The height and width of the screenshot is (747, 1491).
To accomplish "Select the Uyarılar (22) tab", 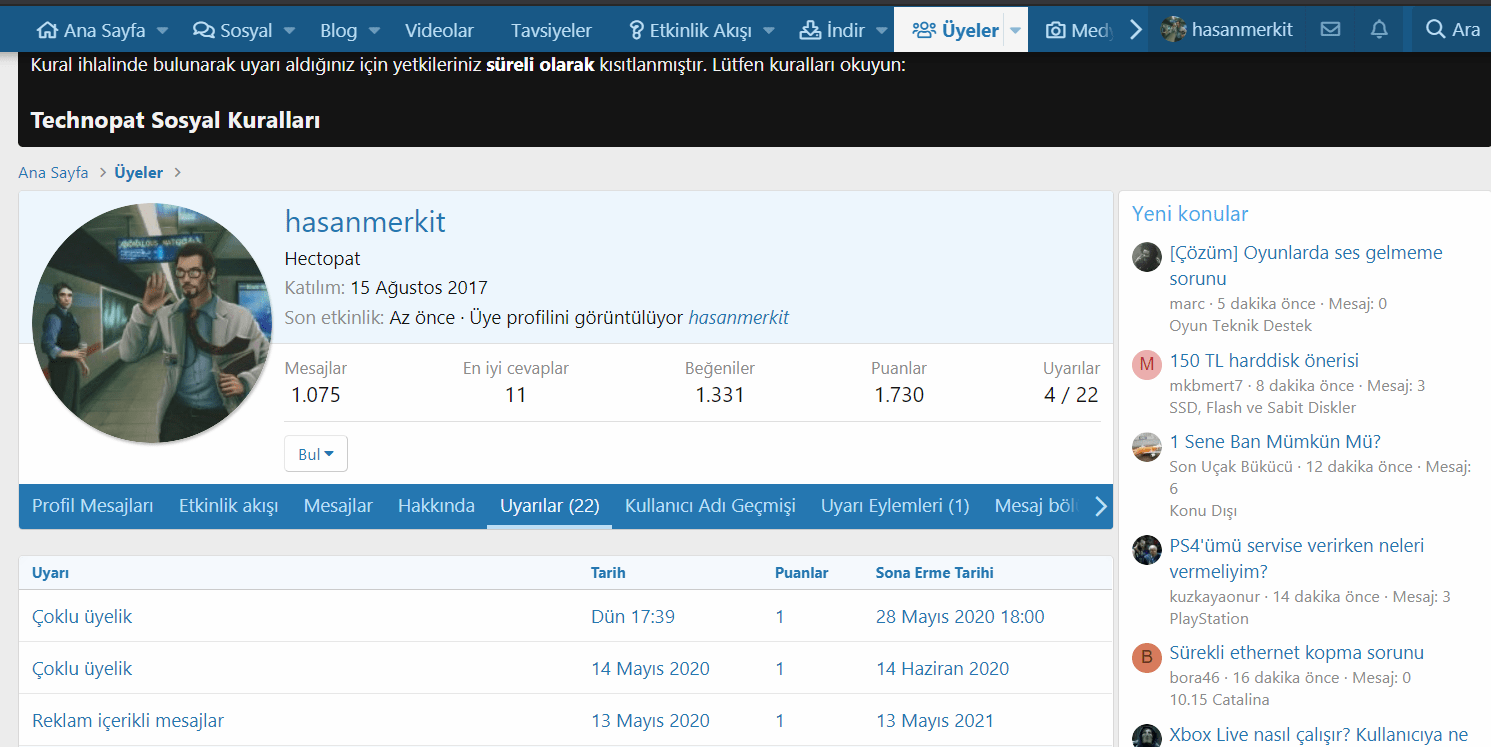I will 549,506.
